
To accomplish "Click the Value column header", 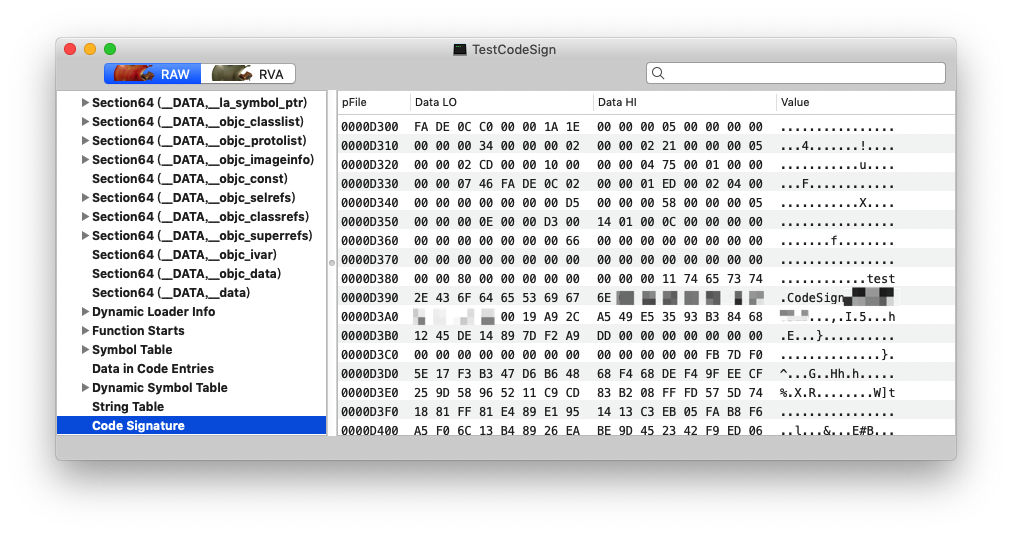I will 865,102.
